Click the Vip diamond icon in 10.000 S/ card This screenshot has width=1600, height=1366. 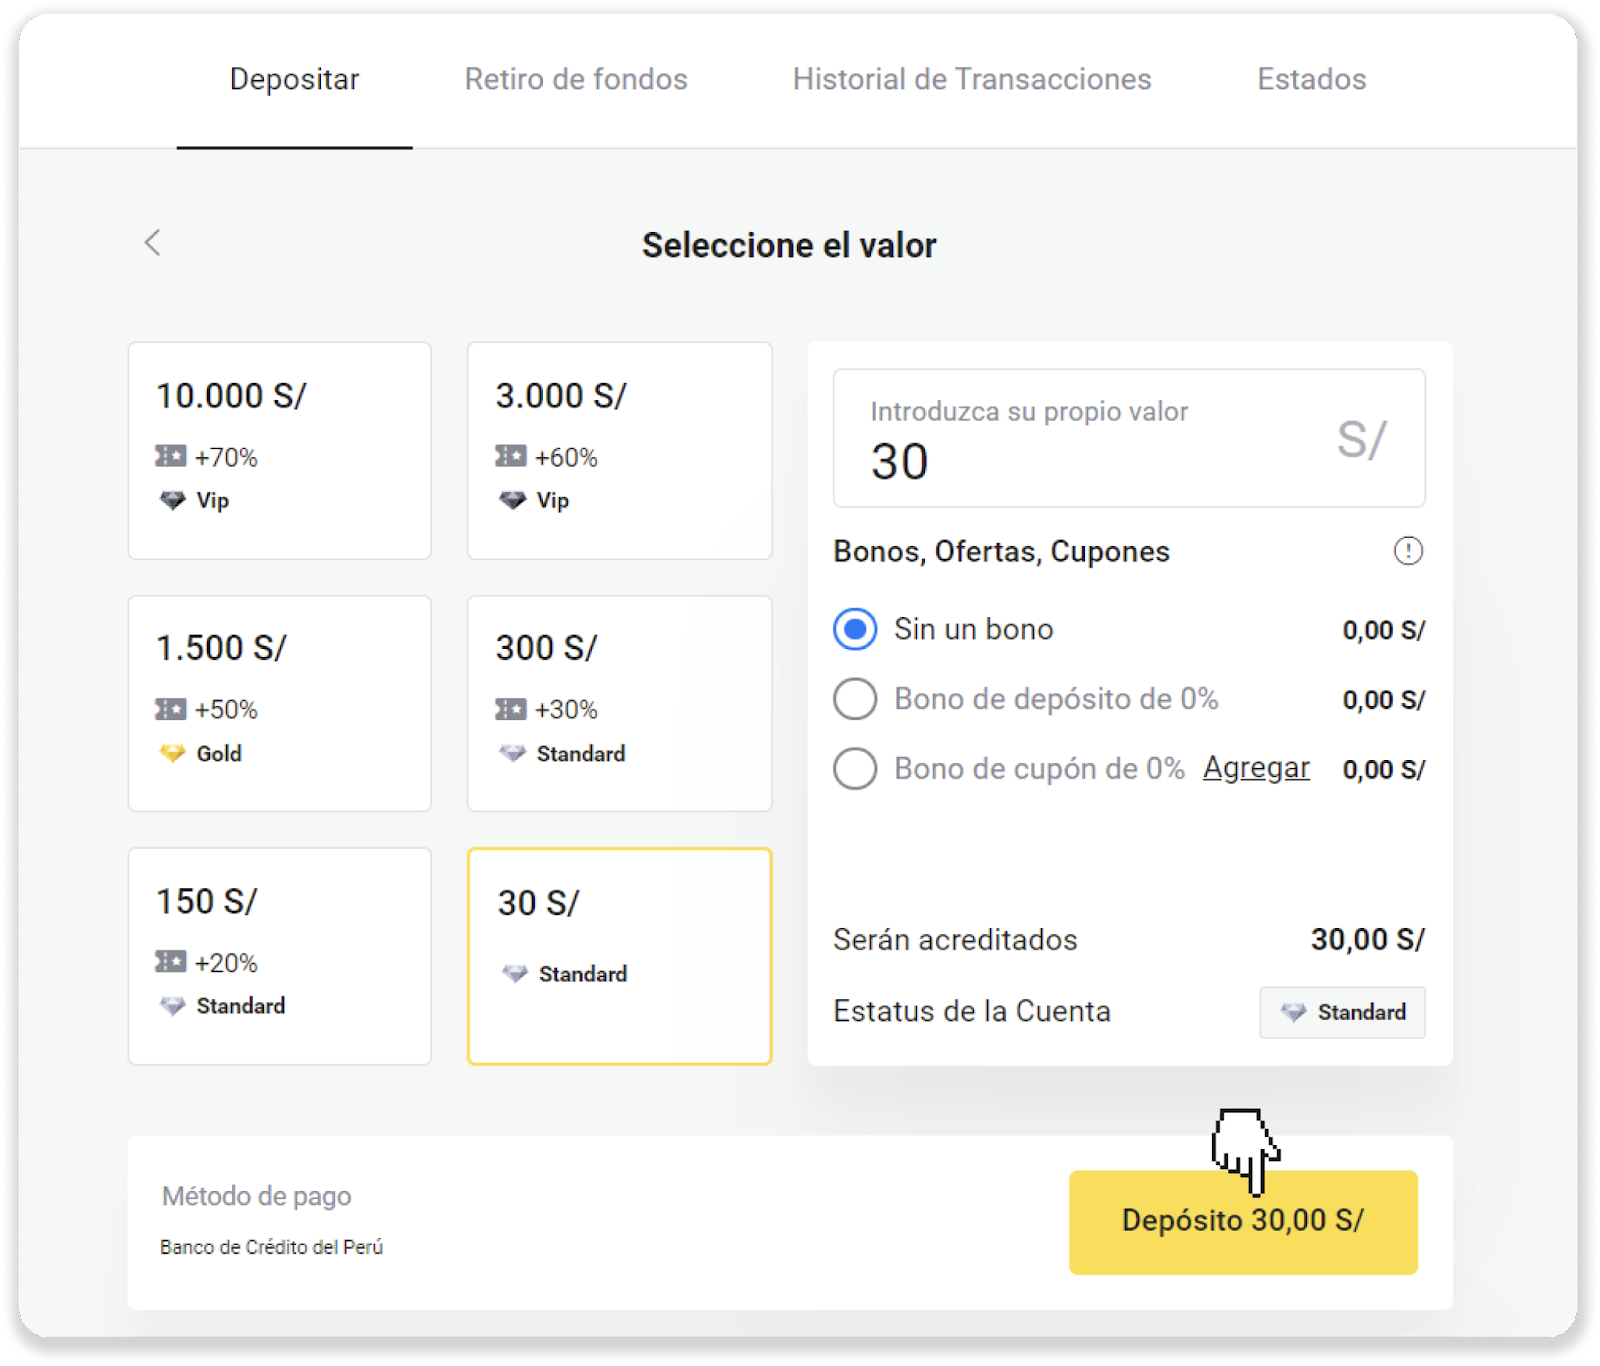pos(173,500)
